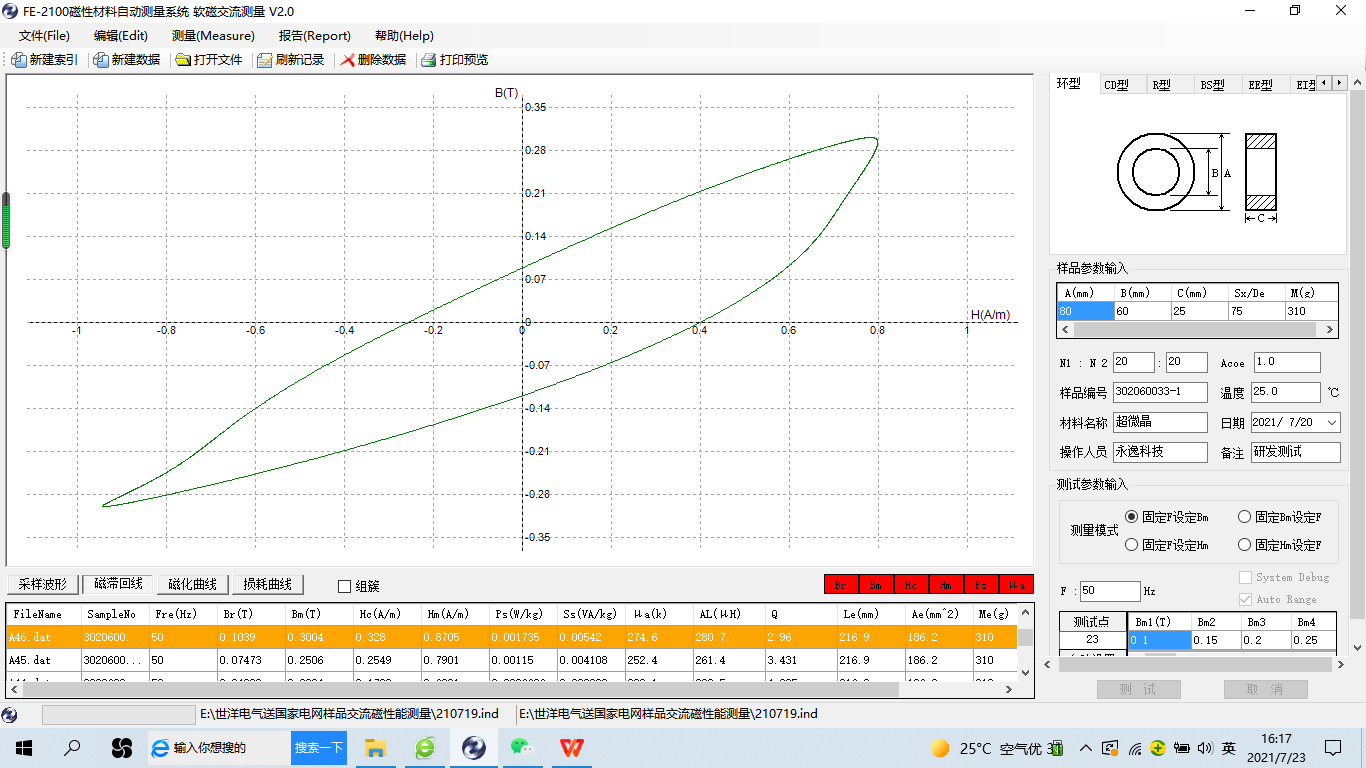Screen dimensions: 1366x768
Task: Click the frequency F input field
Action: click(x=1111, y=591)
